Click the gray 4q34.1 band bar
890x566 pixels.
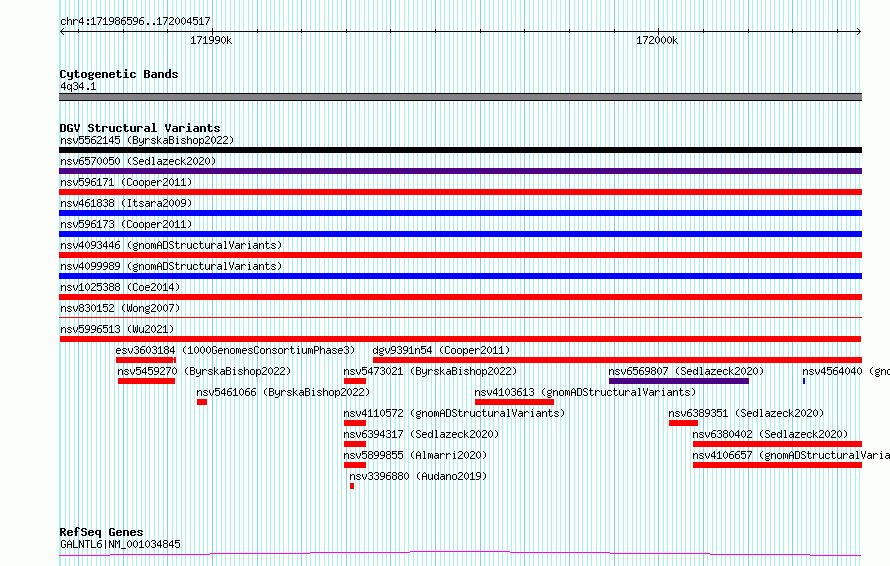[460, 97]
